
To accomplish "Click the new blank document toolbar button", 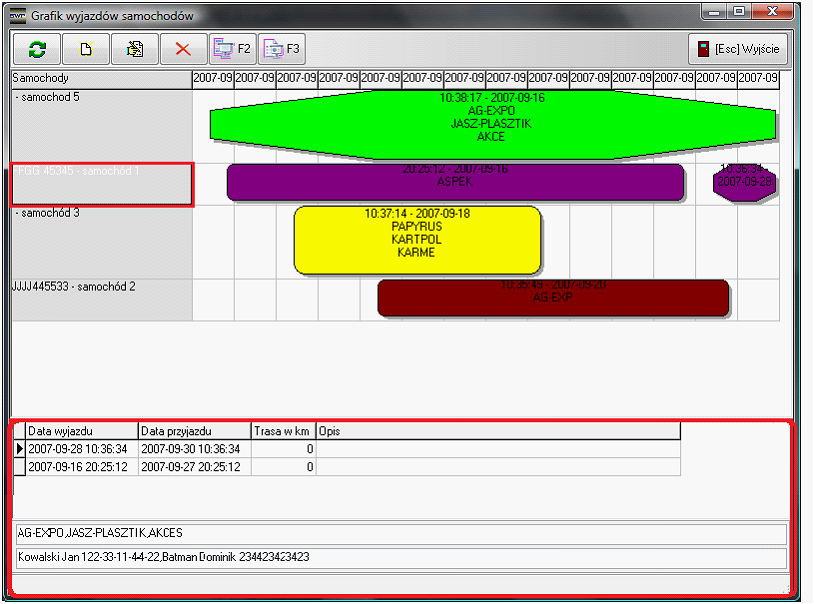I will pos(86,48).
